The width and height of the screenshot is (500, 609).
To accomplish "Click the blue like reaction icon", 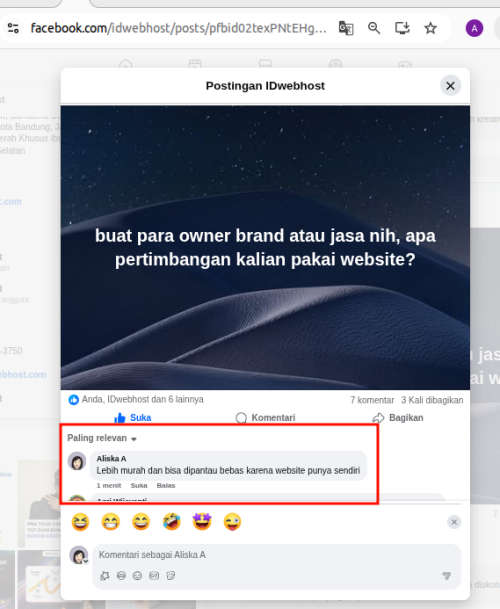I will (x=73, y=400).
